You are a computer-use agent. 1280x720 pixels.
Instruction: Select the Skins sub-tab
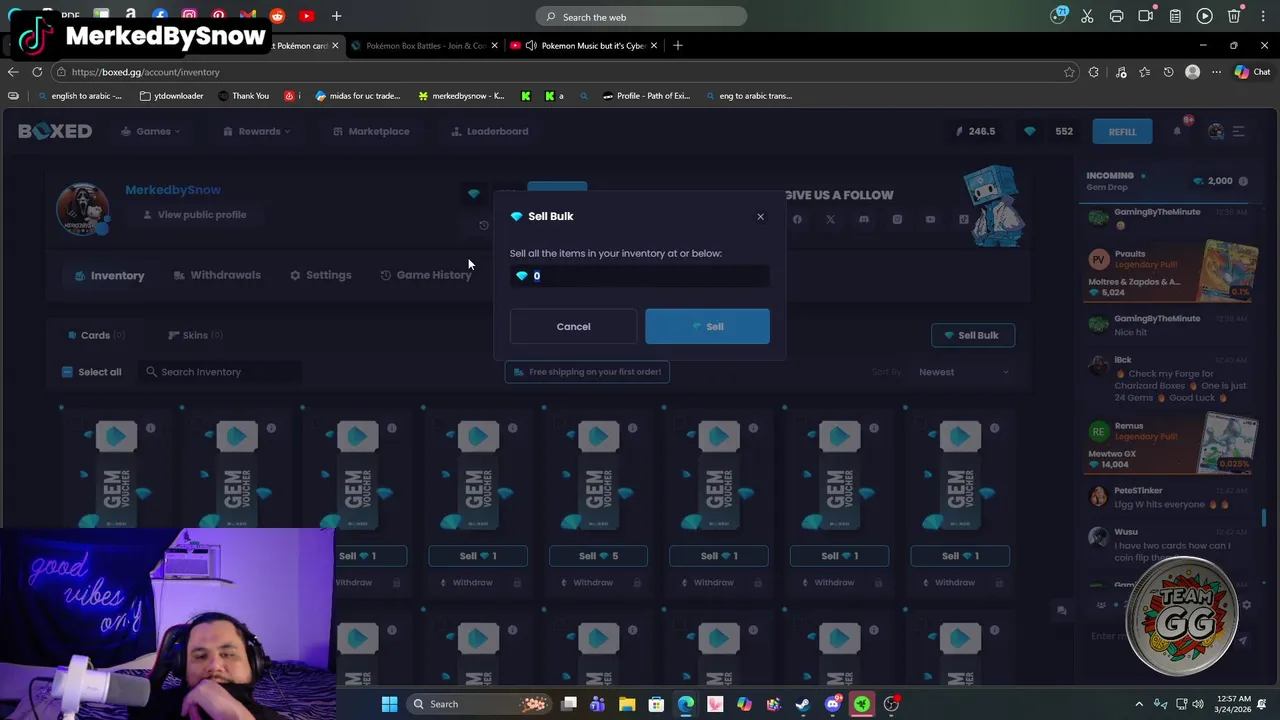coord(195,335)
